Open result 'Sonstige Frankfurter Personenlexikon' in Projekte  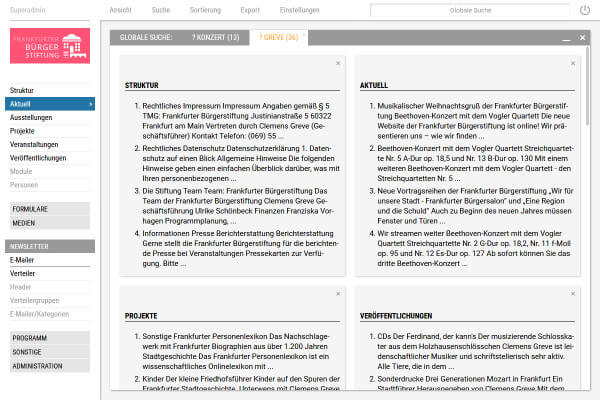point(236,351)
